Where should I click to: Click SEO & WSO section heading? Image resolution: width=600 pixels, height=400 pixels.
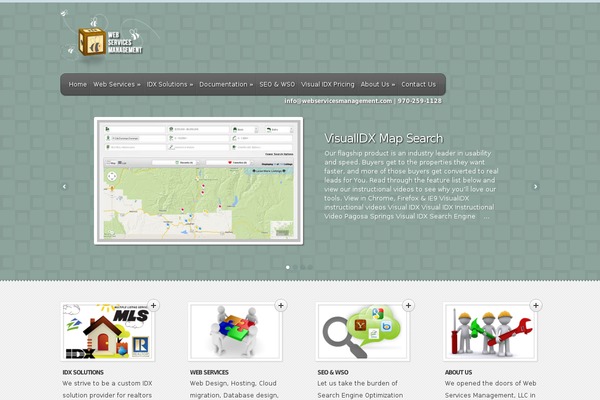(333, 372)
